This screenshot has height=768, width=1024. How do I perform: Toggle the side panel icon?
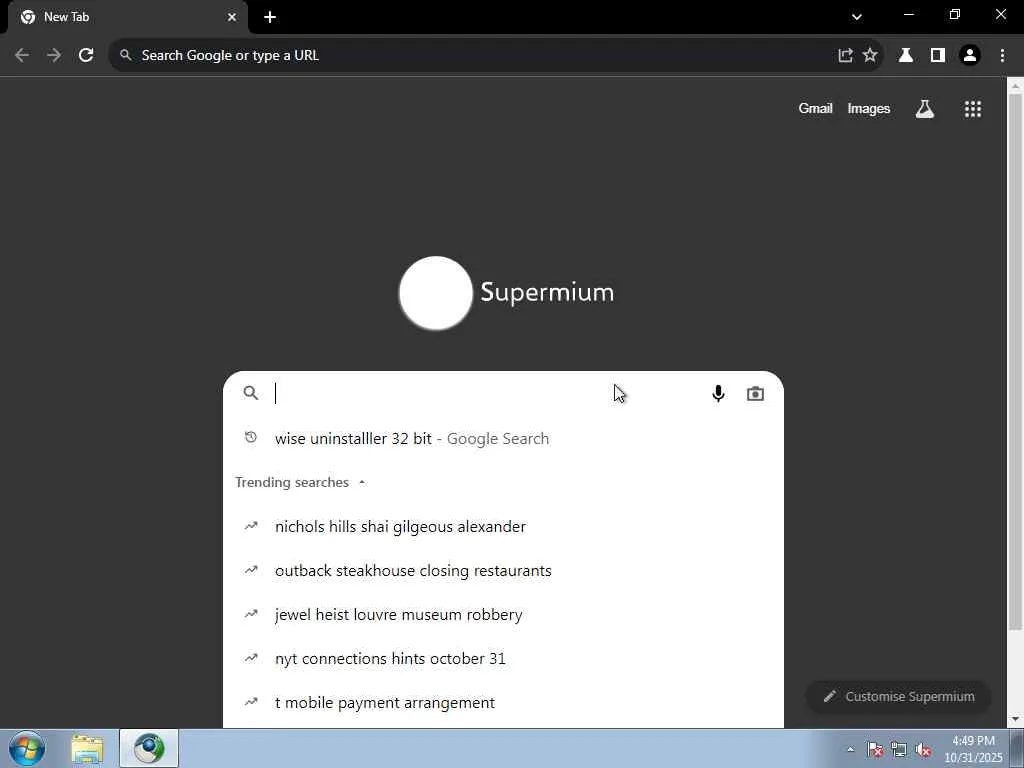pyautogui.click(x=938, y=56)
